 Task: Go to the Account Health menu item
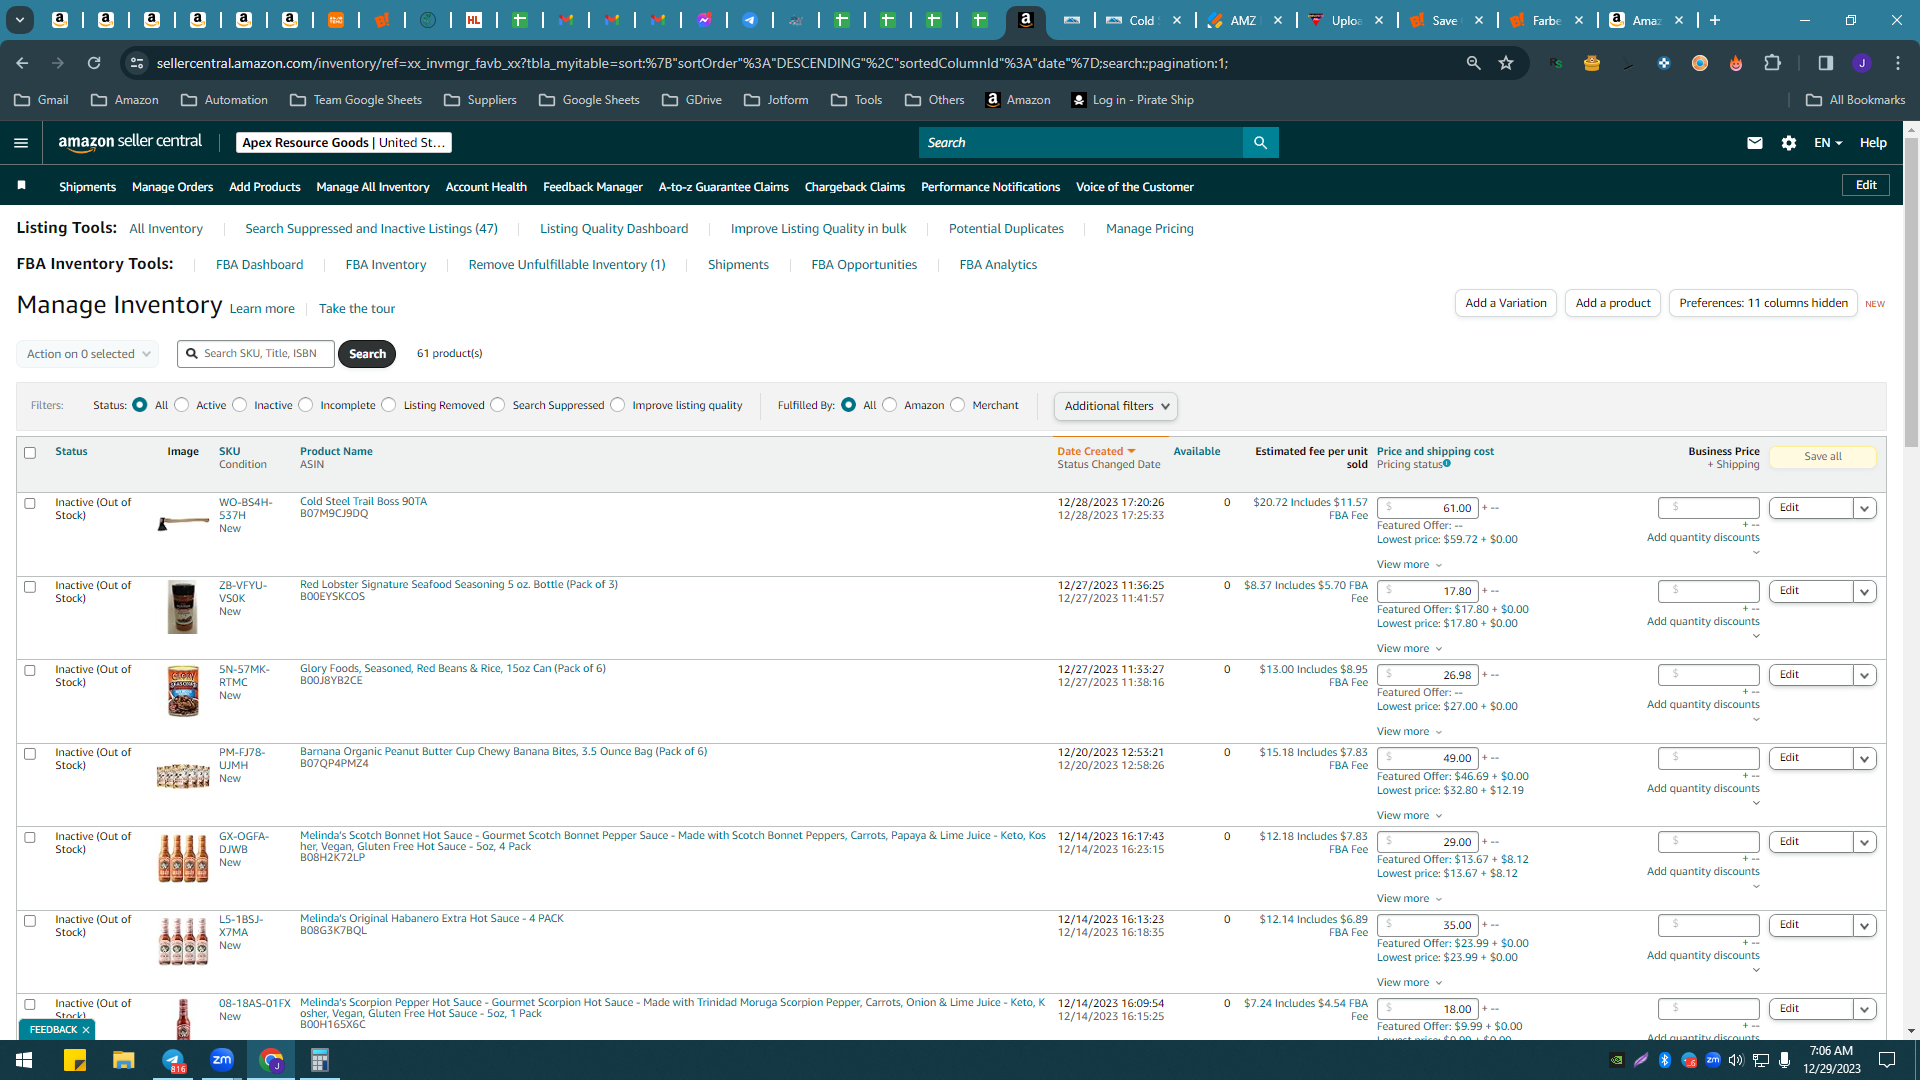[x=486, y=187]
